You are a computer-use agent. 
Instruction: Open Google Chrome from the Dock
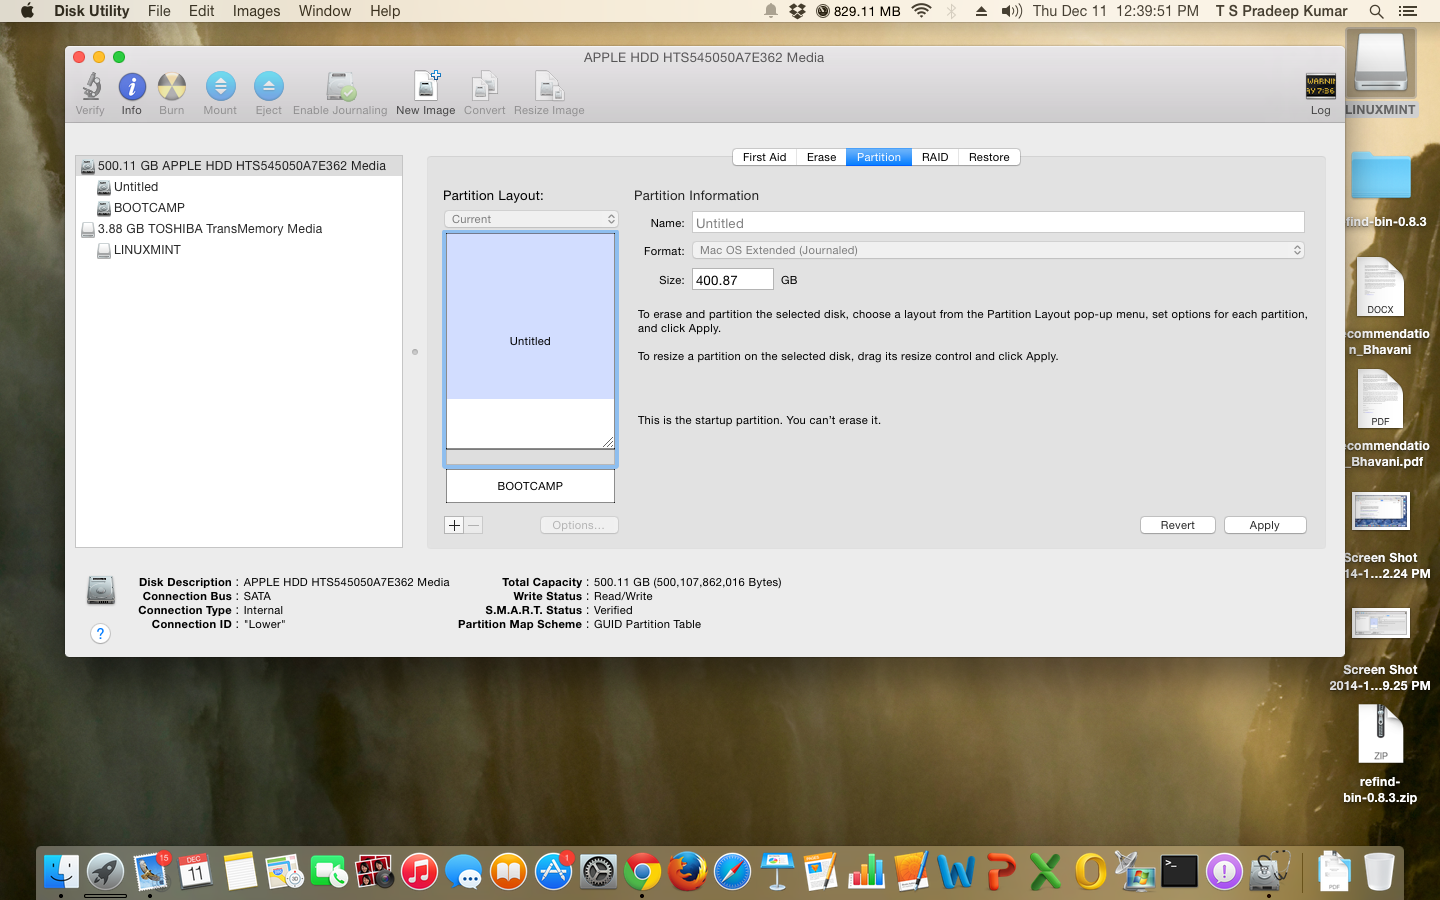pyautogui.click(x=643, y=872)
